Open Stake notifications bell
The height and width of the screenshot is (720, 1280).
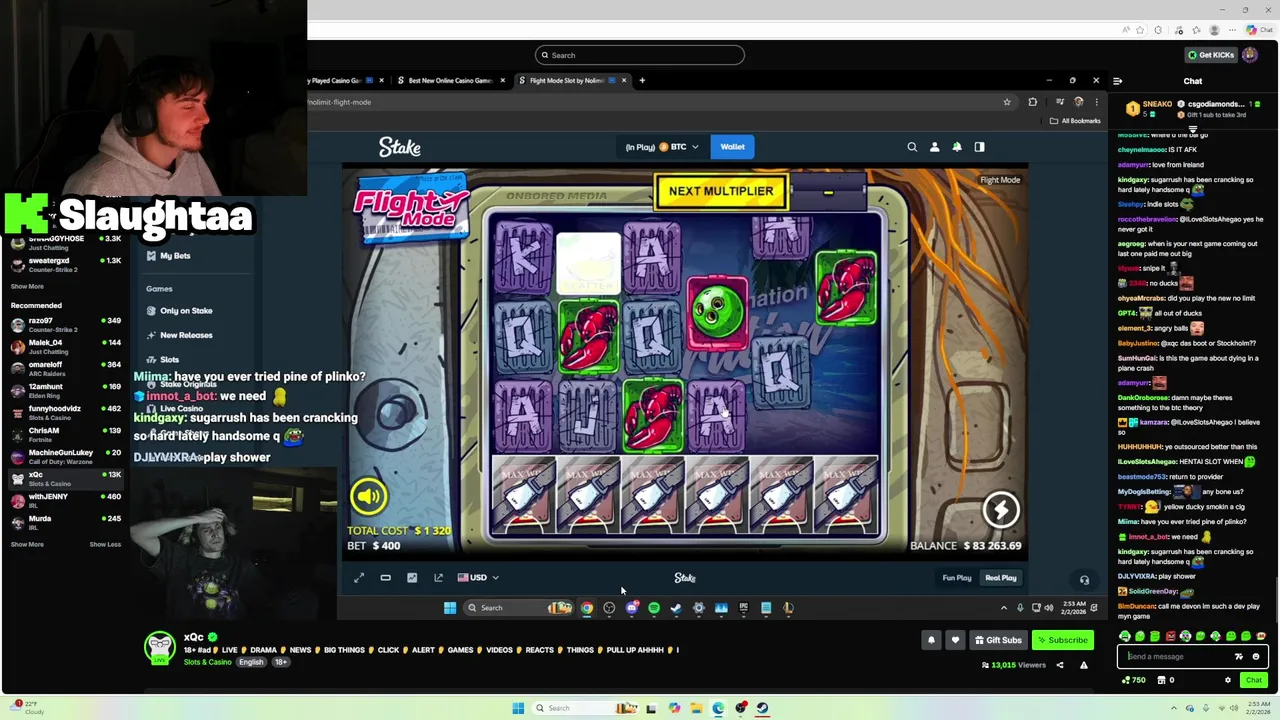tap(957, 147)
